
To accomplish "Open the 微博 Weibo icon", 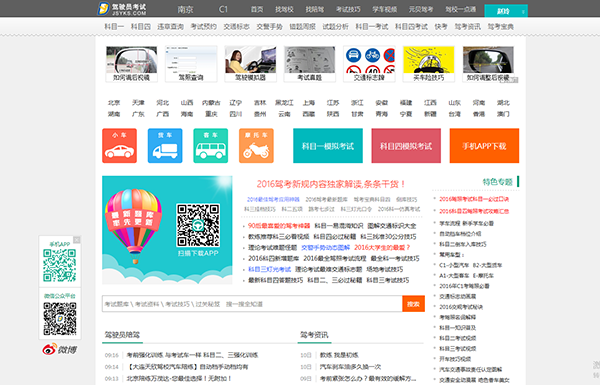I will (60, 349).
